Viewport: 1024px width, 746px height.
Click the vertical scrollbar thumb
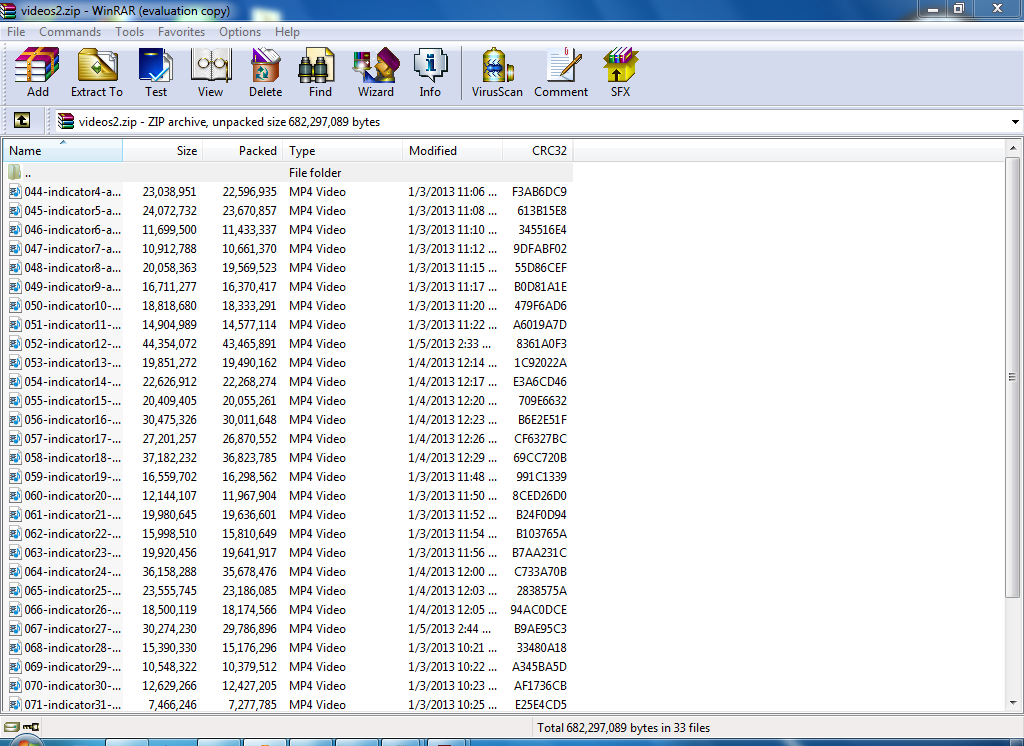[1012, 377]
